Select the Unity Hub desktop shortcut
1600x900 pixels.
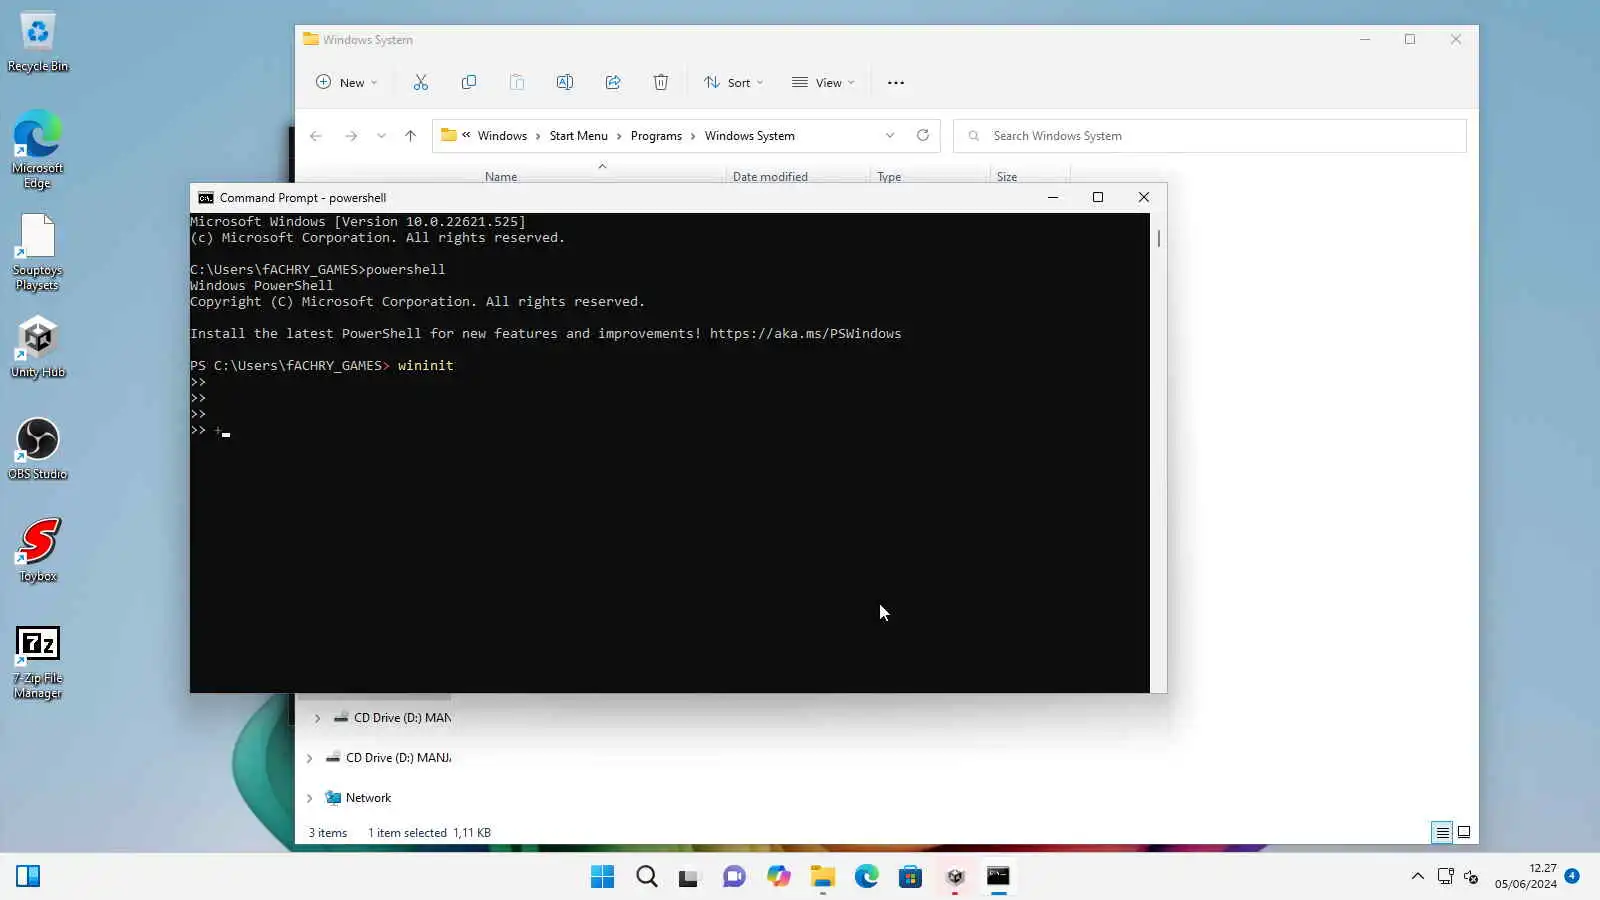coord(38,348)
